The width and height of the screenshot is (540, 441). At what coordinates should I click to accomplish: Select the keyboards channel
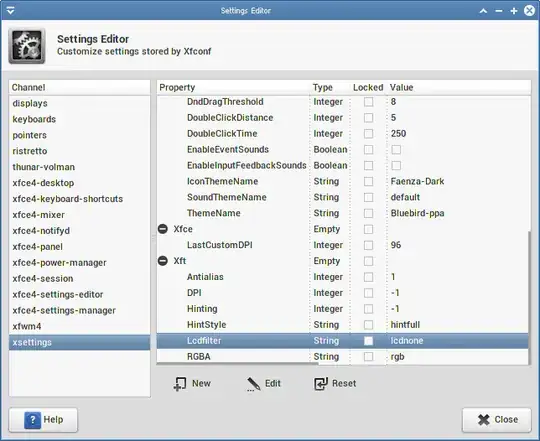point(80,119)
